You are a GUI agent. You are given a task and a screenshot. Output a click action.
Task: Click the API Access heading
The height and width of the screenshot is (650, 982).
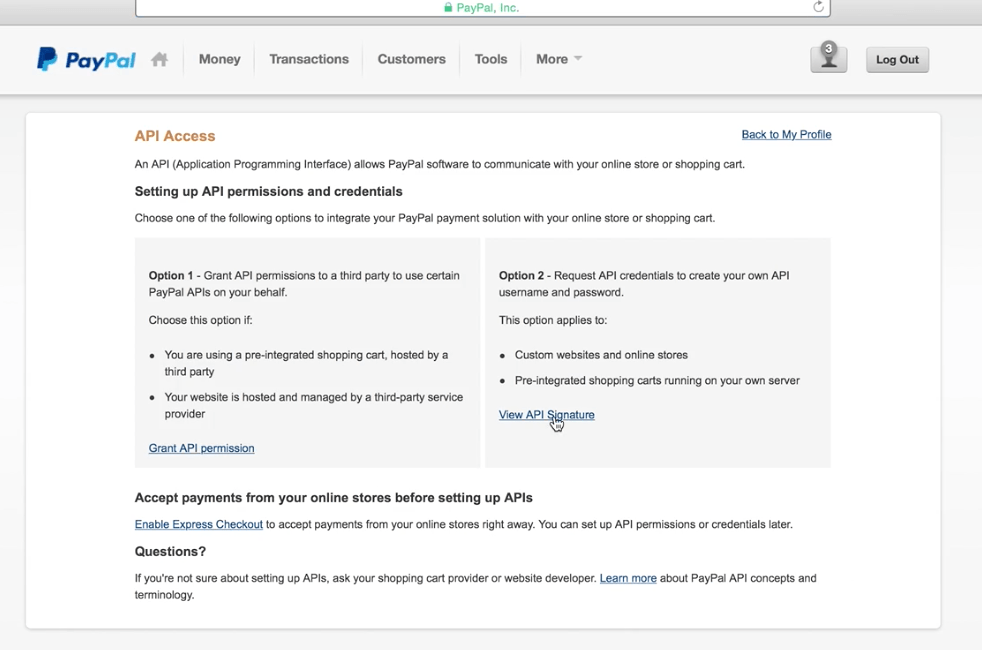click(175, 136)
